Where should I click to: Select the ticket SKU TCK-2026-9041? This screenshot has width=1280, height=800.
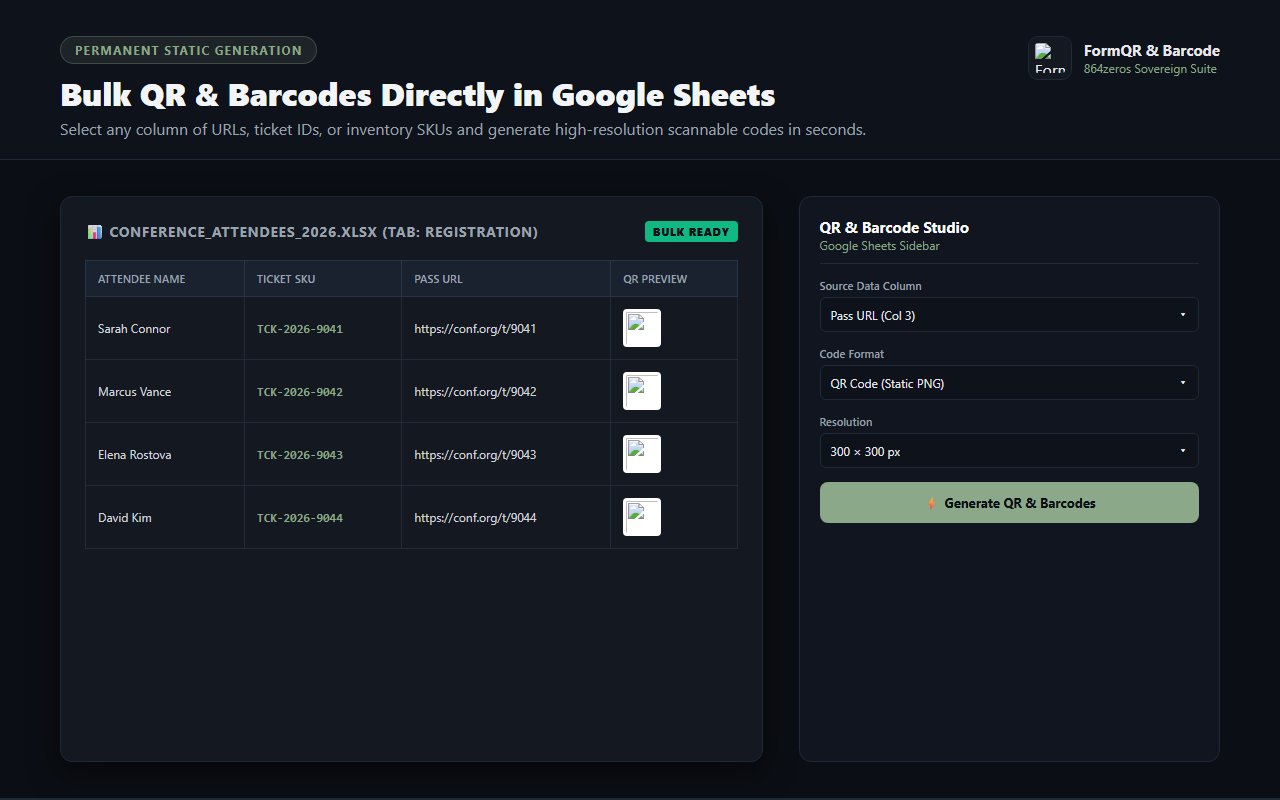pyautogui.click(x=300, y=329)
